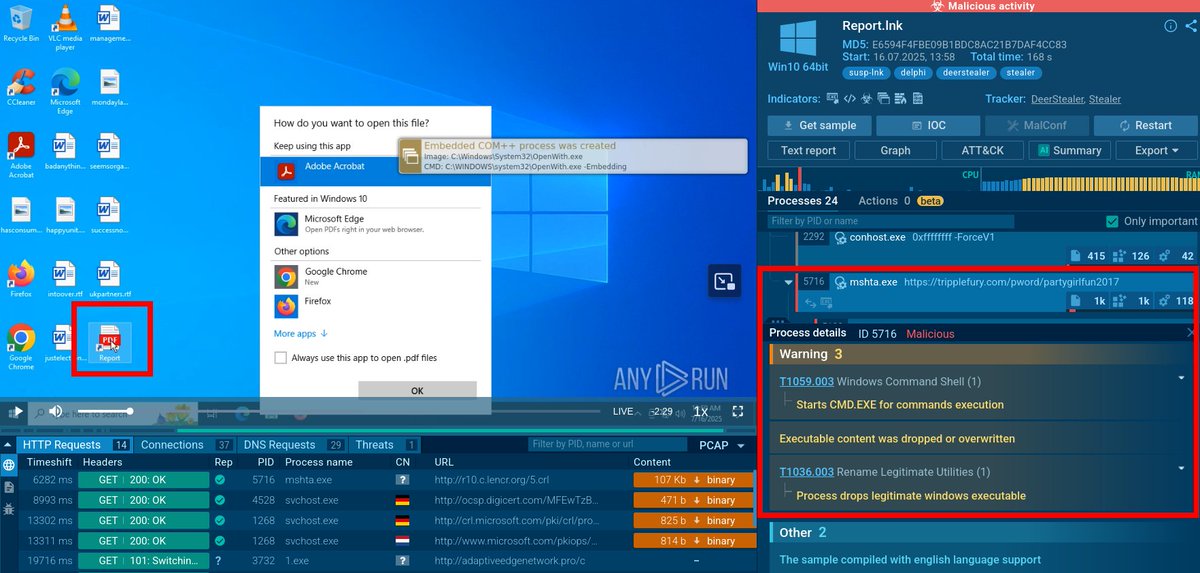Image resolution: width=1200 pixels, height=573 pixels.
Task: Select the successno... desktop document
Action: 109,215
